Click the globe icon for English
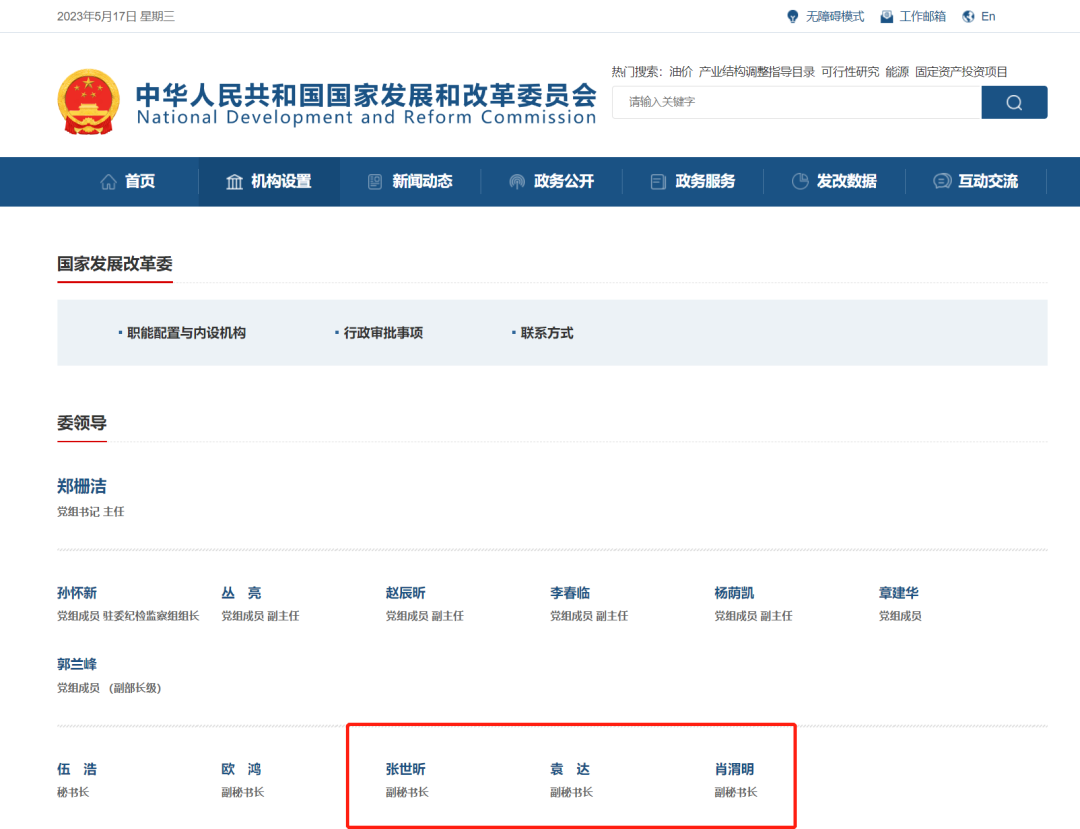Image resolution: width=1080 pixels, height=829 pixels. tap(968, 17)
